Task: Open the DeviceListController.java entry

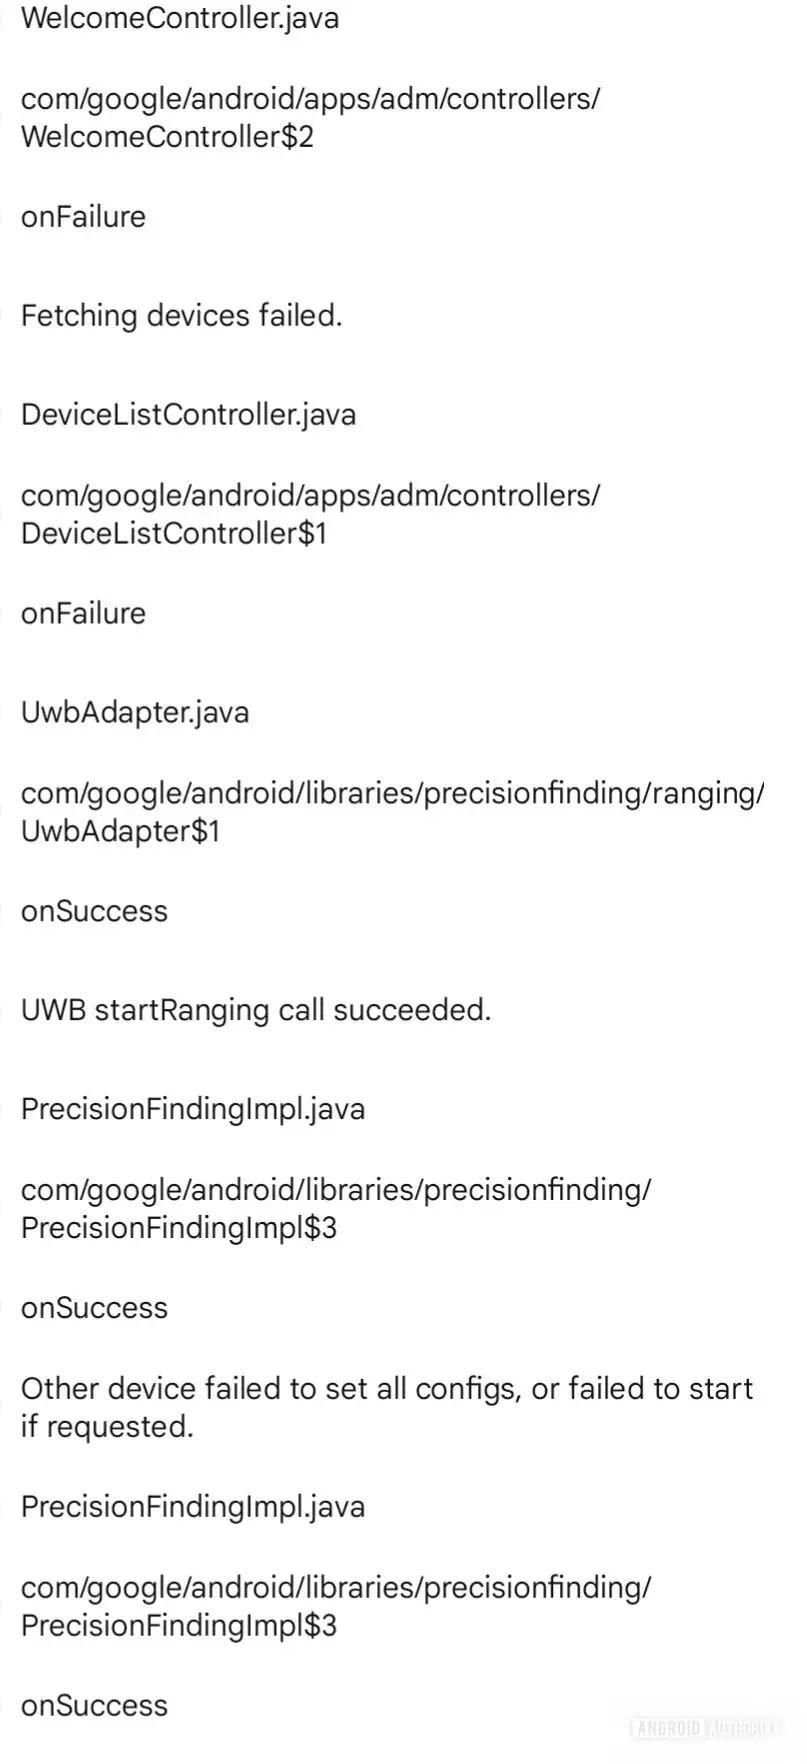Action: pos(188,415)
